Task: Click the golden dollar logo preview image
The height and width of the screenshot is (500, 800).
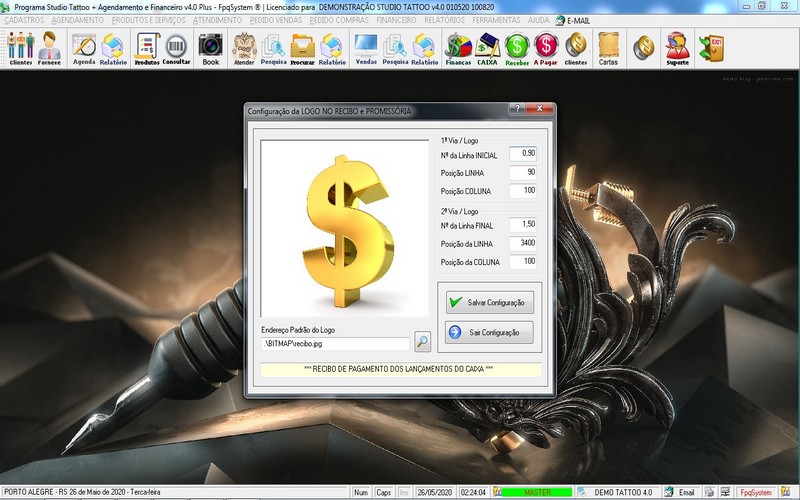Action: [344, 229]
